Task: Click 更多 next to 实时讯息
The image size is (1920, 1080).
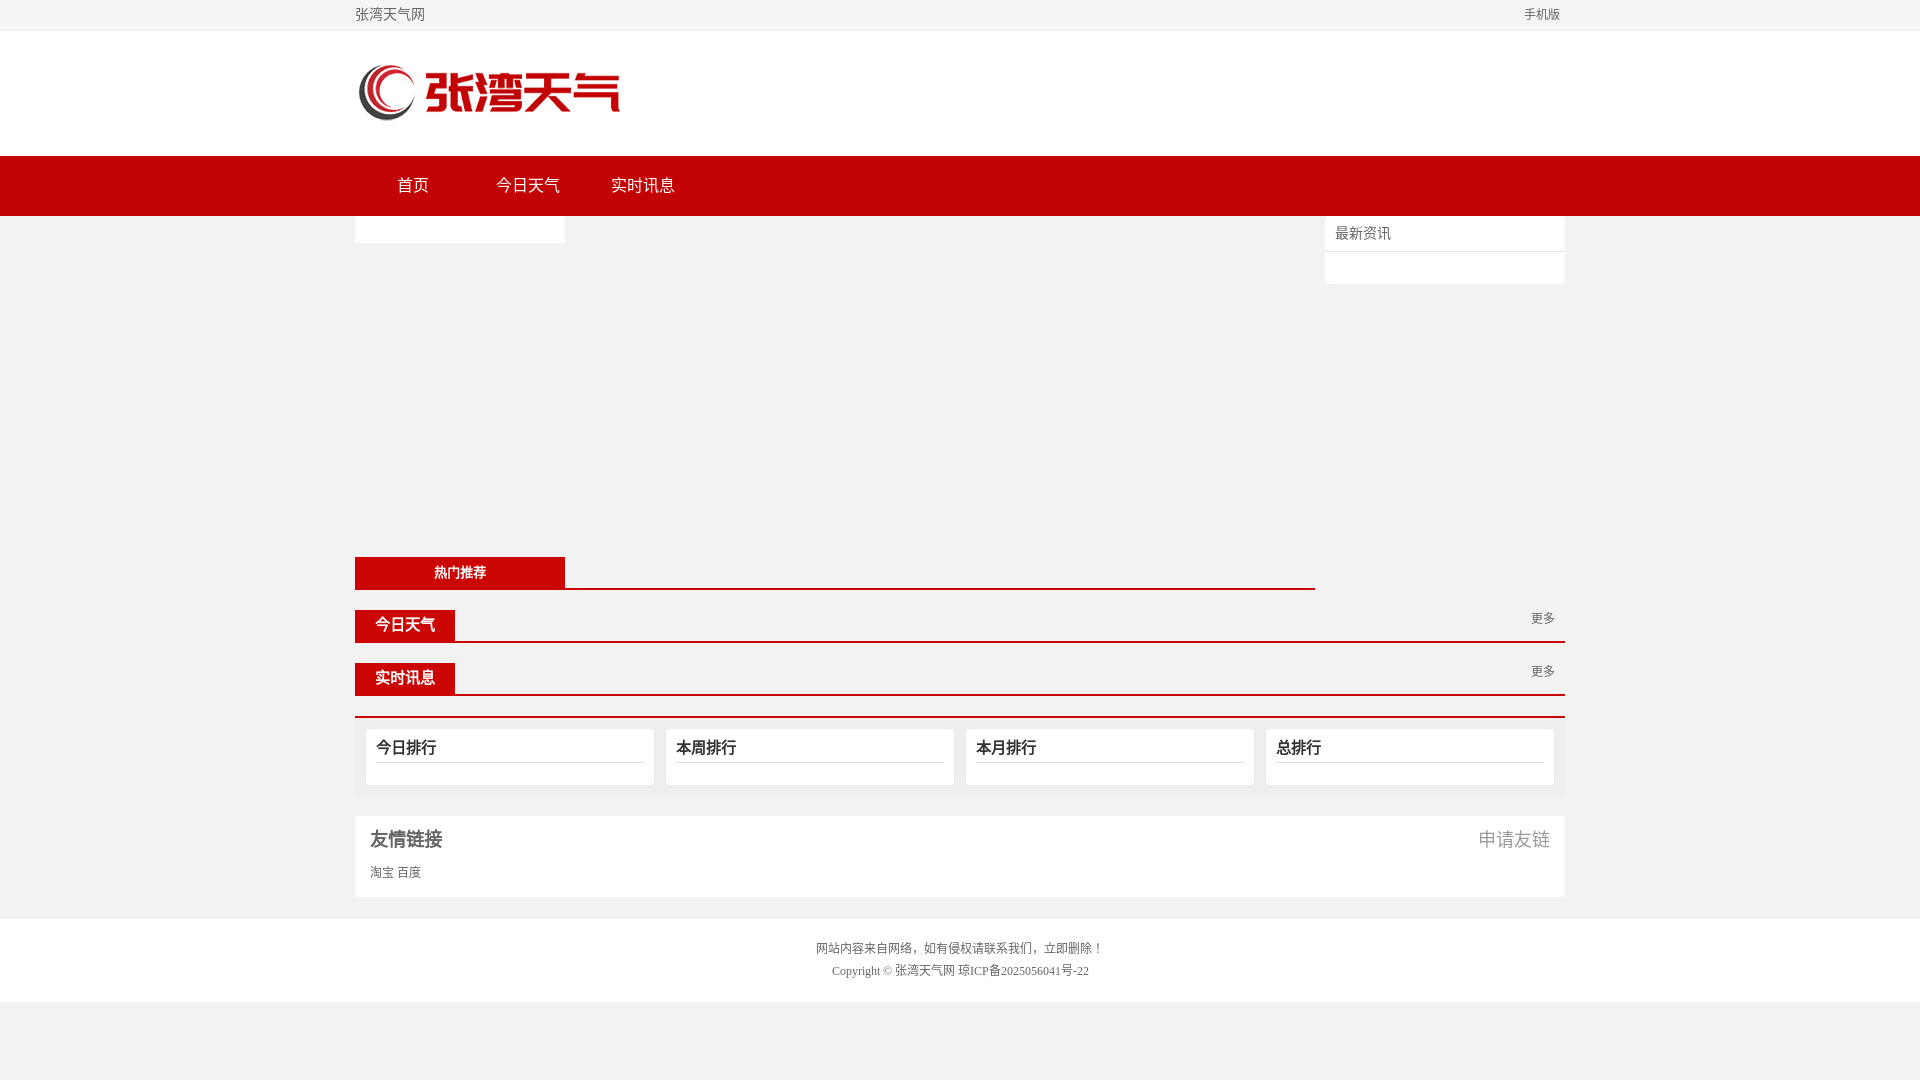Action: pyautogui.click(x=1542, y=672)
